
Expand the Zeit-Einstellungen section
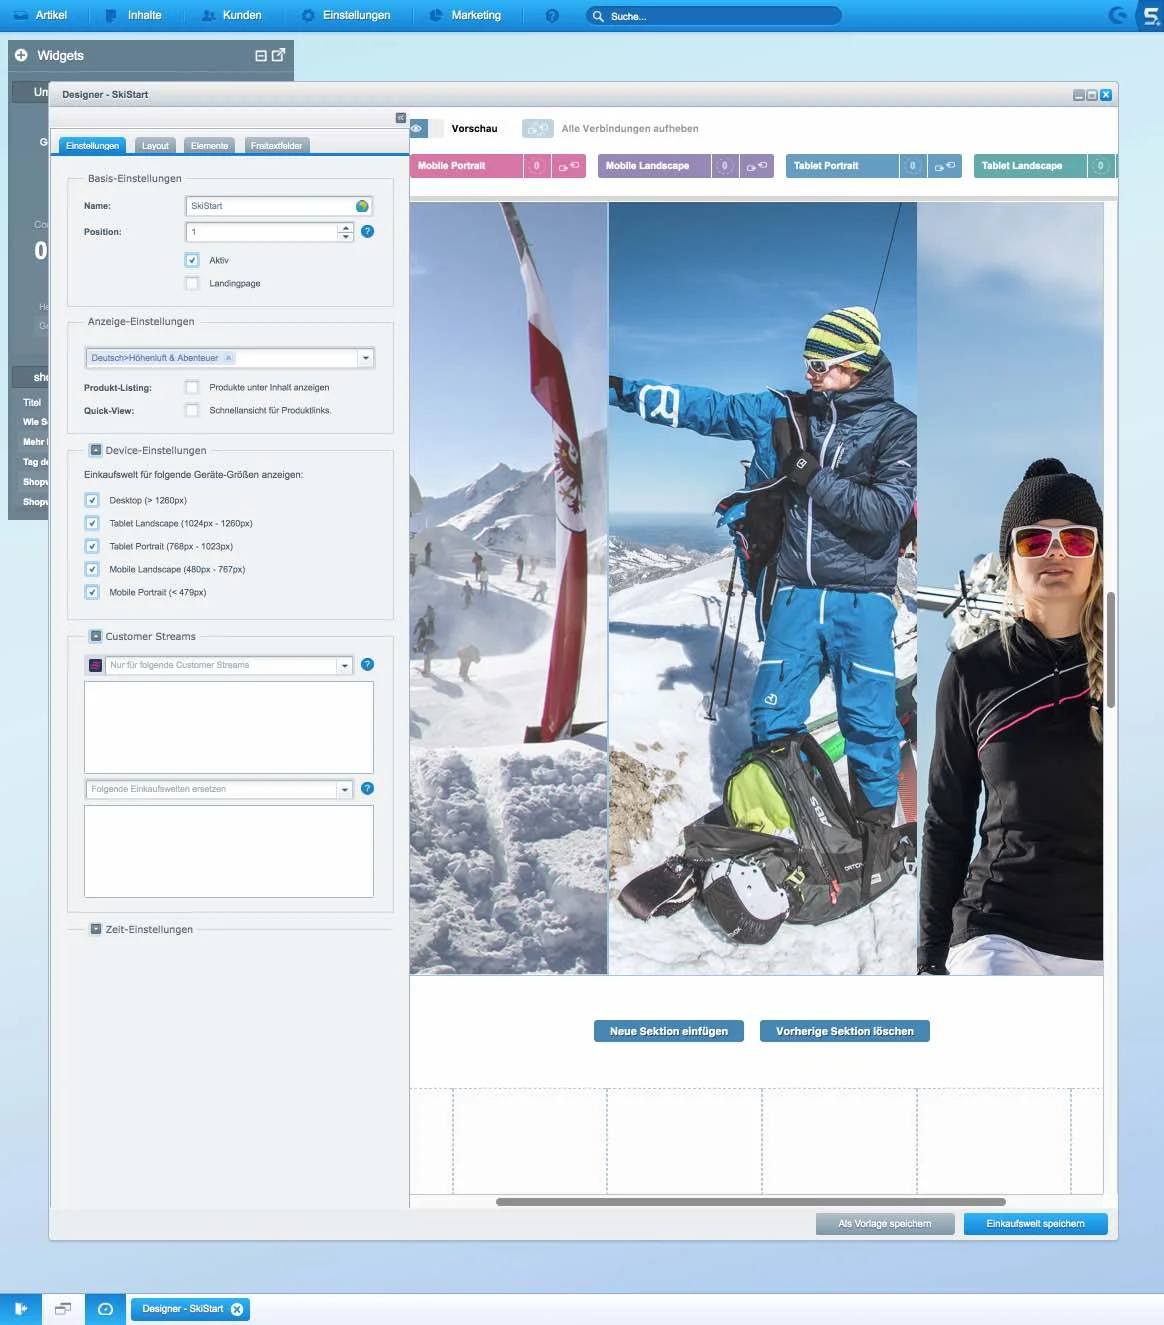pyautogui.click(x=95, y=928)
